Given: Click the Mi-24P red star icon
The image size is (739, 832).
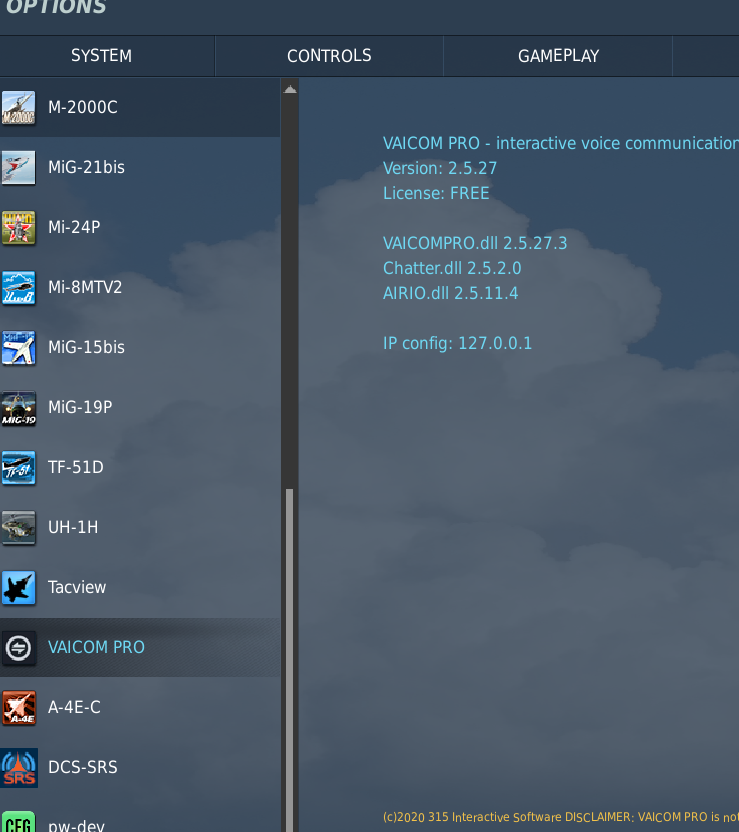Looking at the screenshot, I should [19, 228].
